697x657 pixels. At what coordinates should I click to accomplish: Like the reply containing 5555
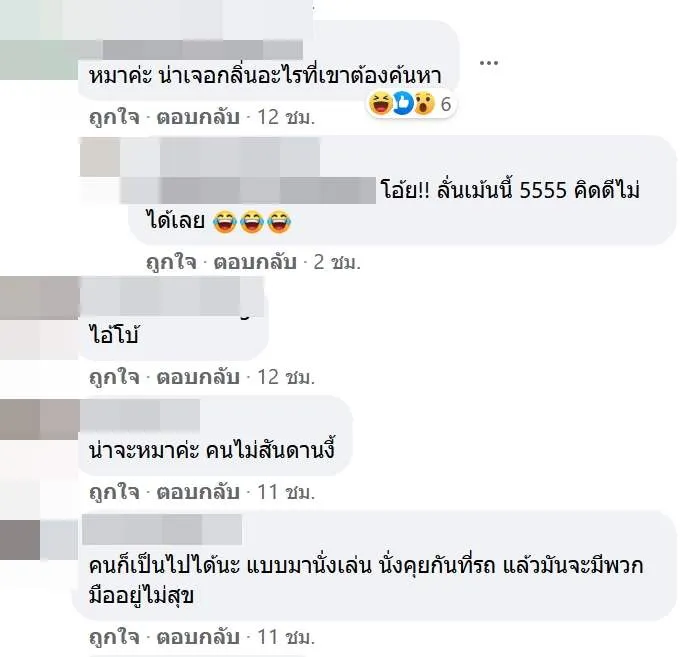171,262
